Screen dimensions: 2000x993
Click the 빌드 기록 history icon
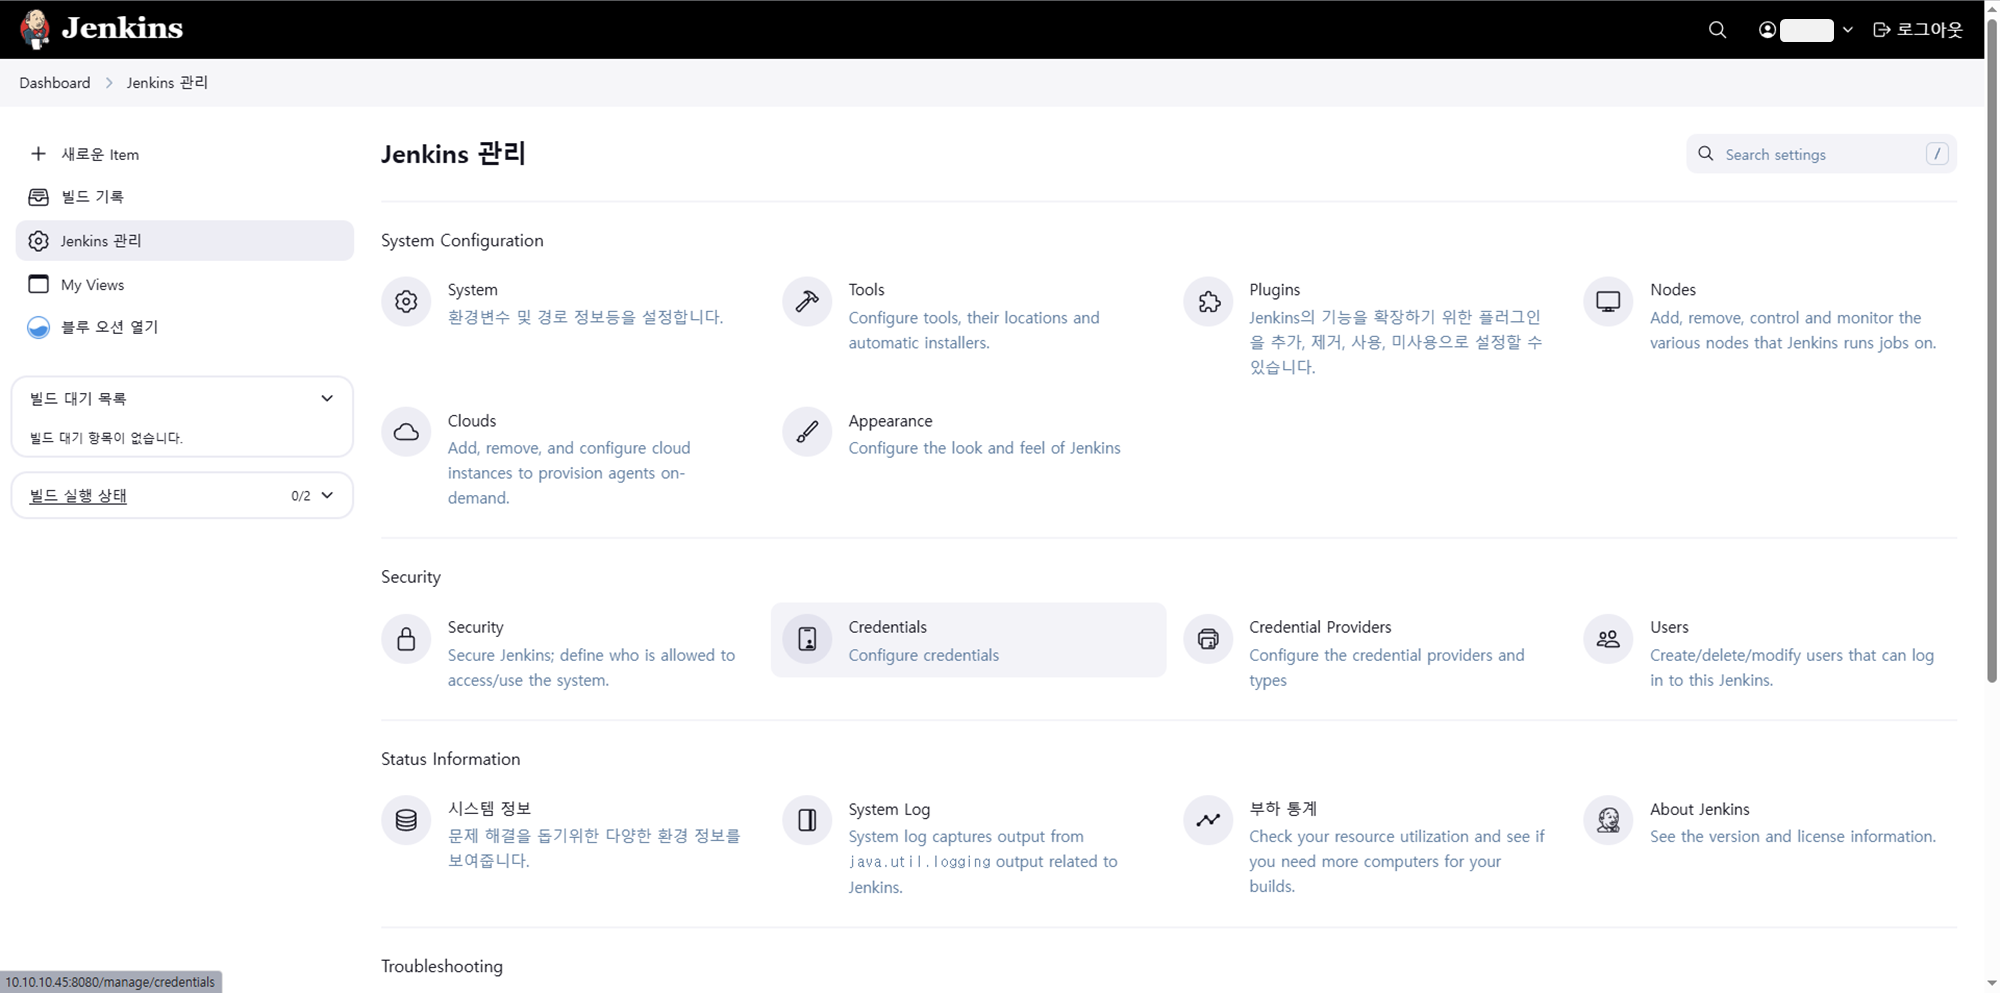click(38, 197)
